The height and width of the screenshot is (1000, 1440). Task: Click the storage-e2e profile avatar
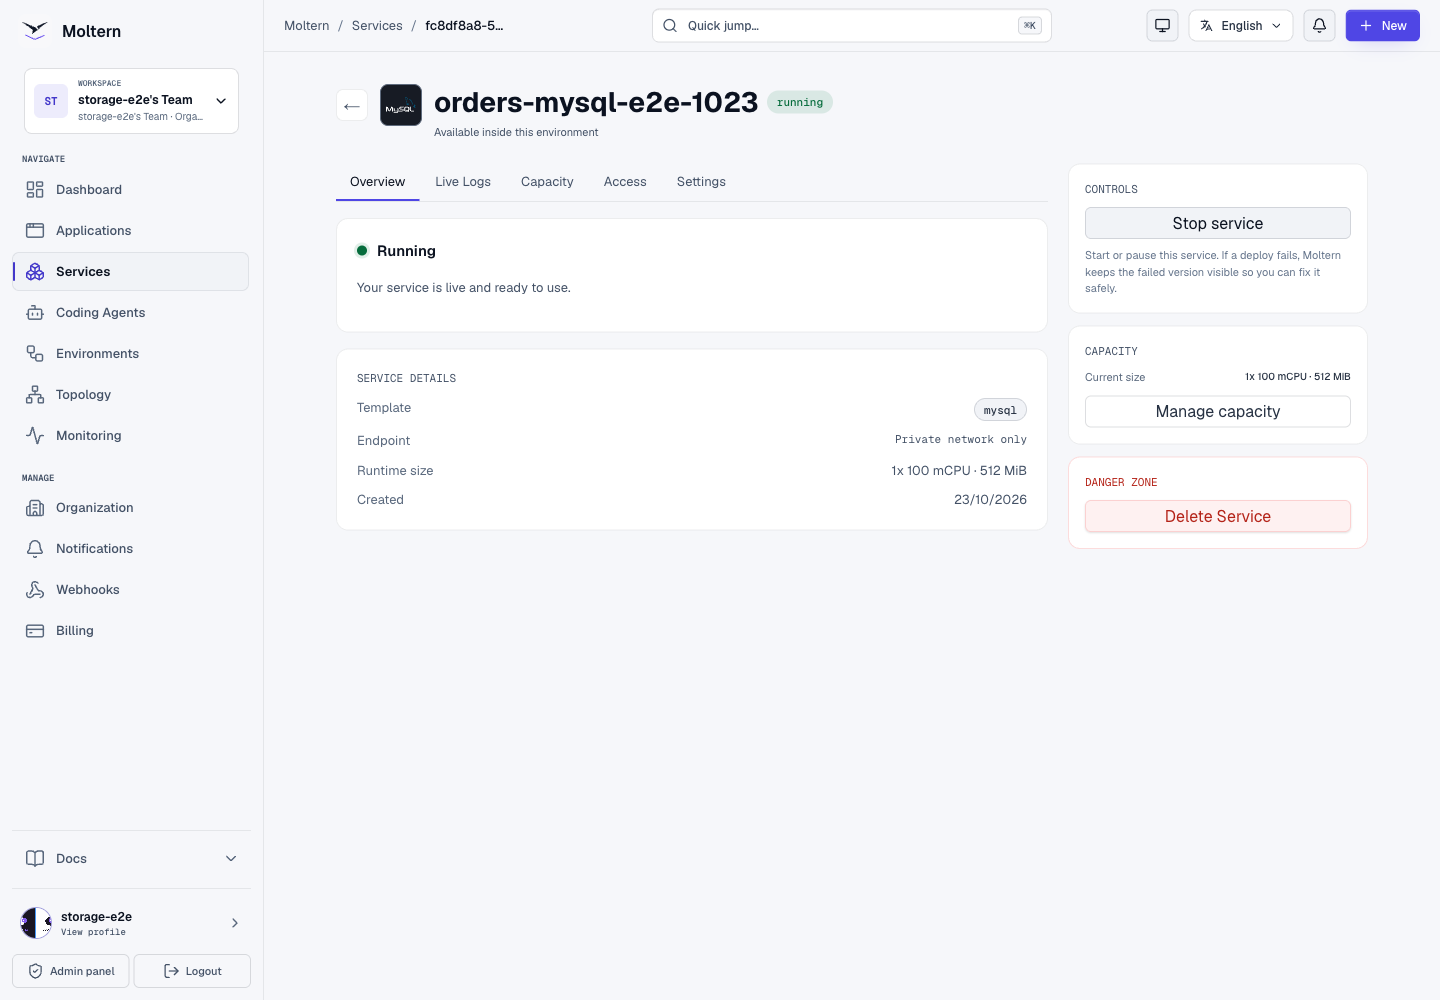click(x=36, y=923)
